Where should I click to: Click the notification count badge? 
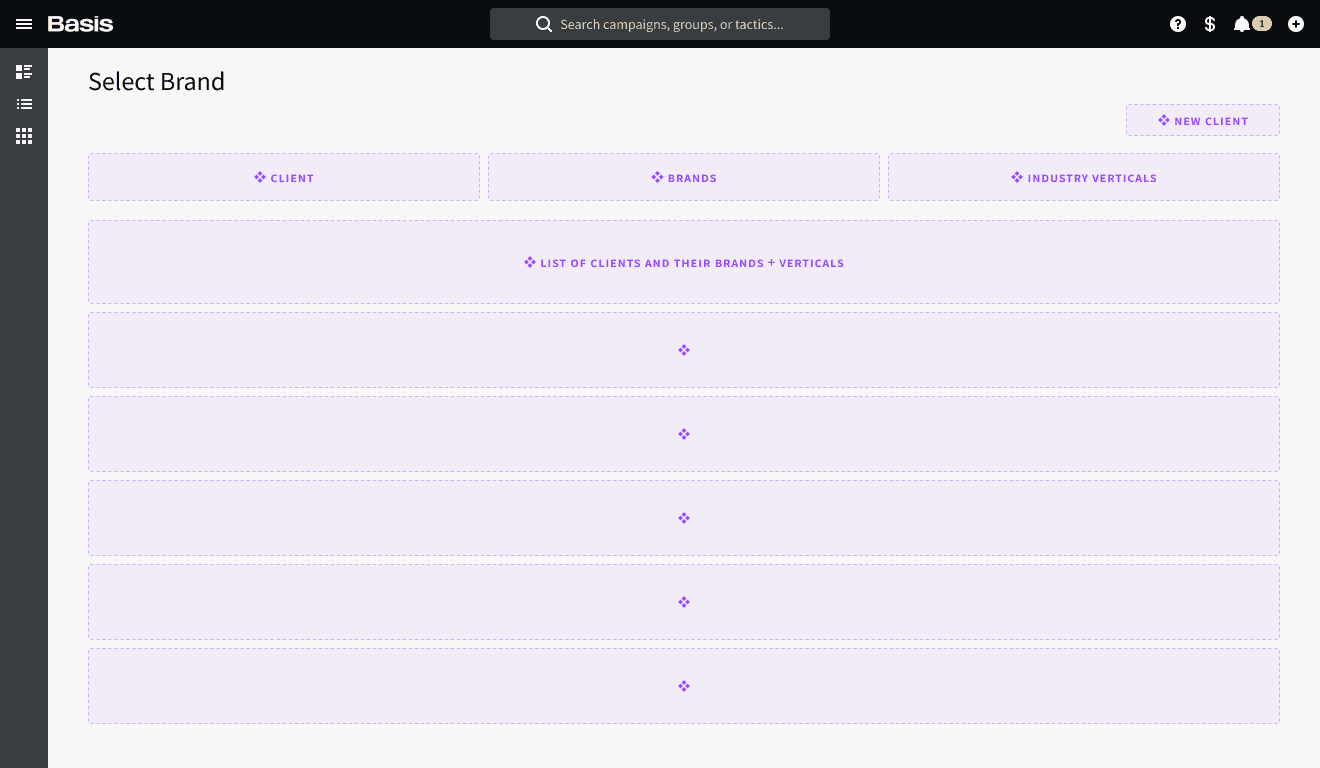click(1262, 24)
